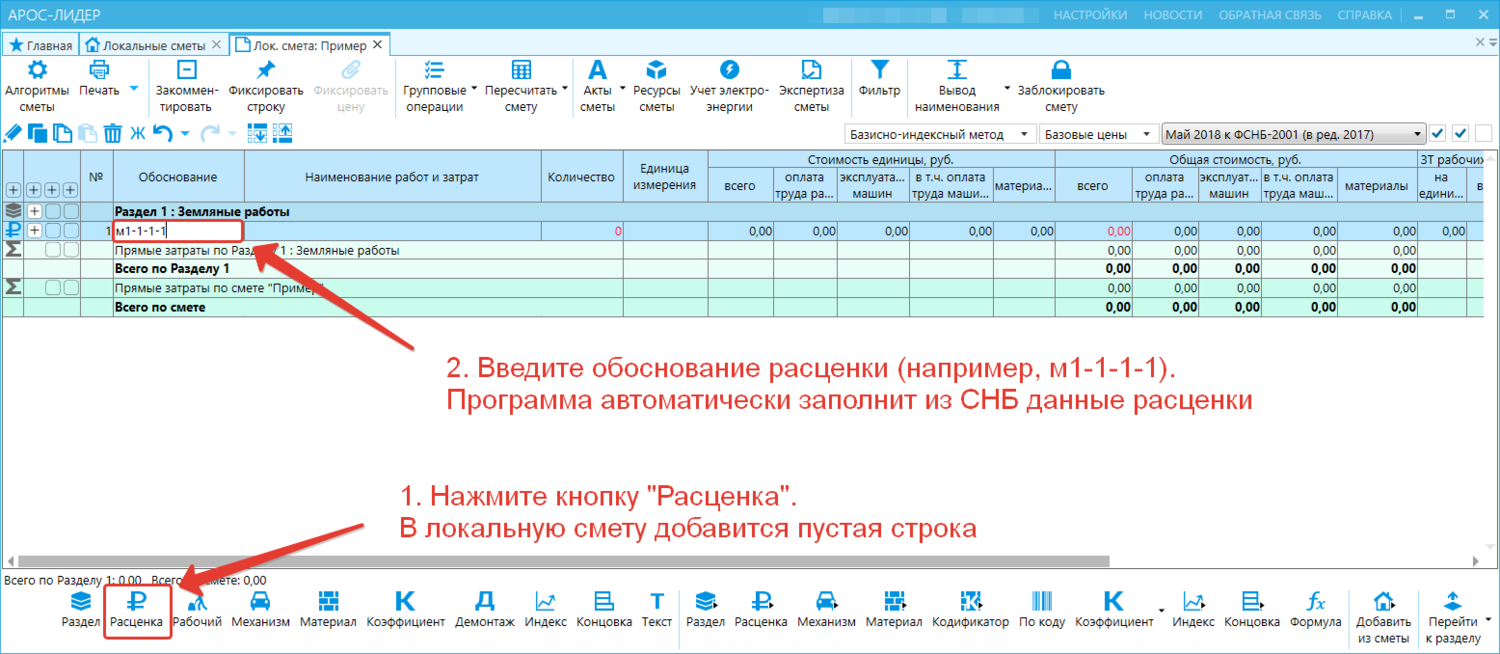Click the horizontal table scrollbar

tap(564, 560)
